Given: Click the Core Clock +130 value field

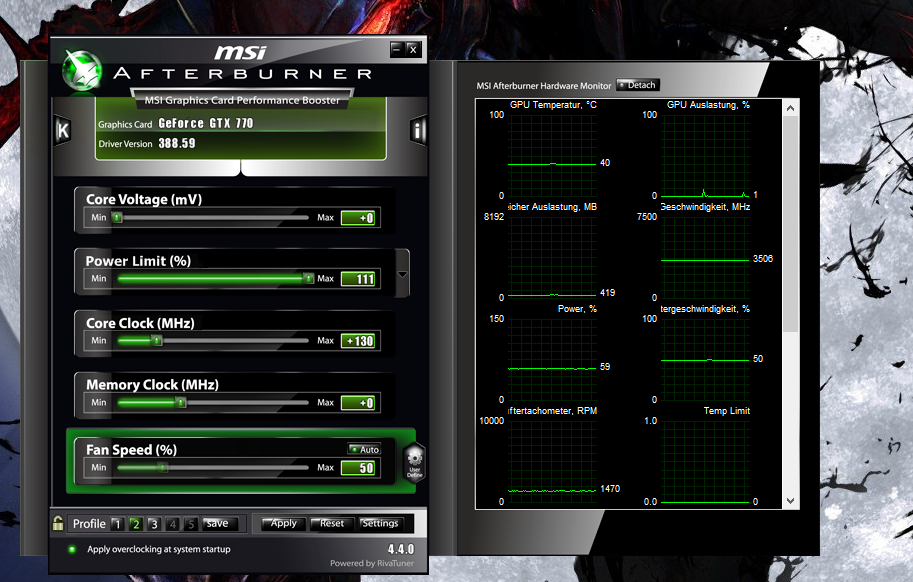Looking at the screenshot, I should click(x=358, y=340).
